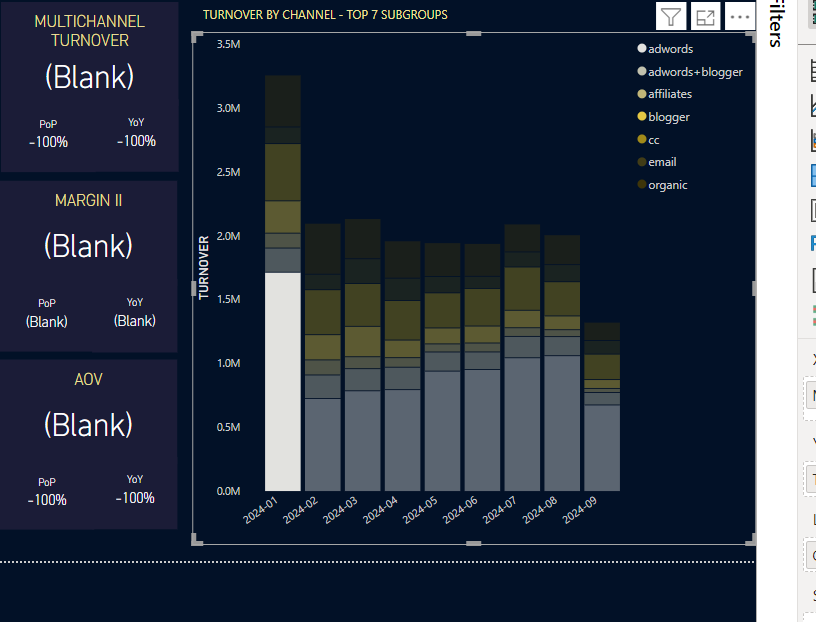Click the highlighted white adwords segment of 2024-01
Image resolution: width=816 pixels, height=622 pixels.
click(283, 382)
